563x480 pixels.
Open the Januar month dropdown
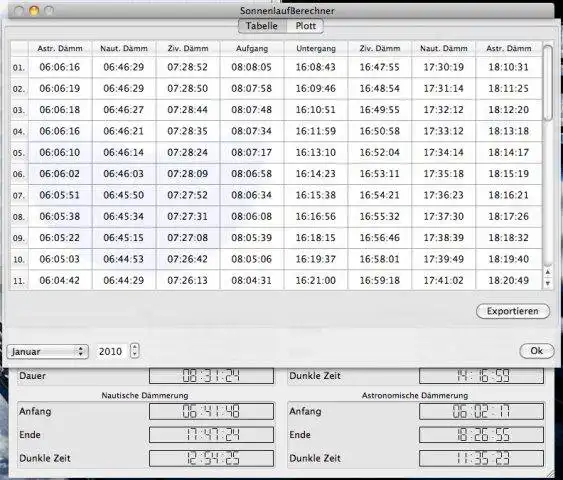pos(47,351)
